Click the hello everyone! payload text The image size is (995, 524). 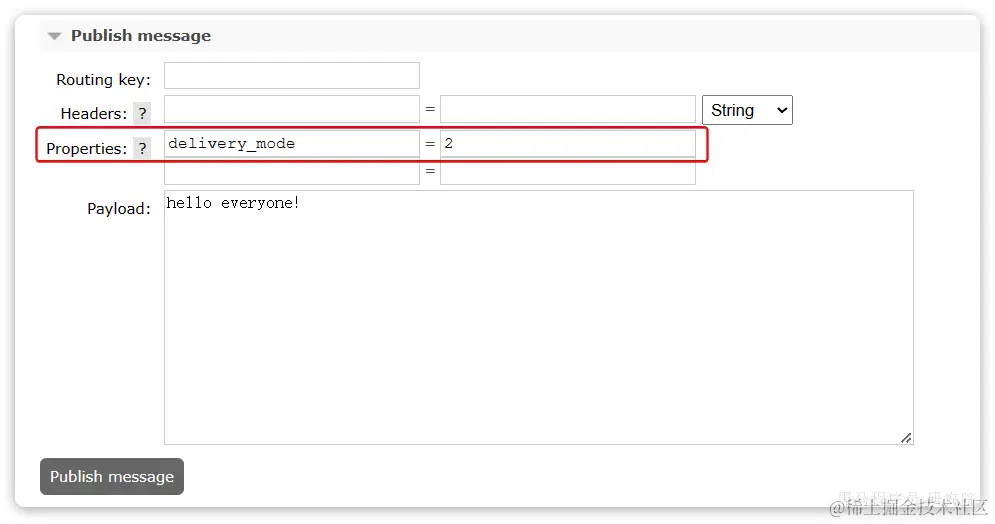(232, 203)
